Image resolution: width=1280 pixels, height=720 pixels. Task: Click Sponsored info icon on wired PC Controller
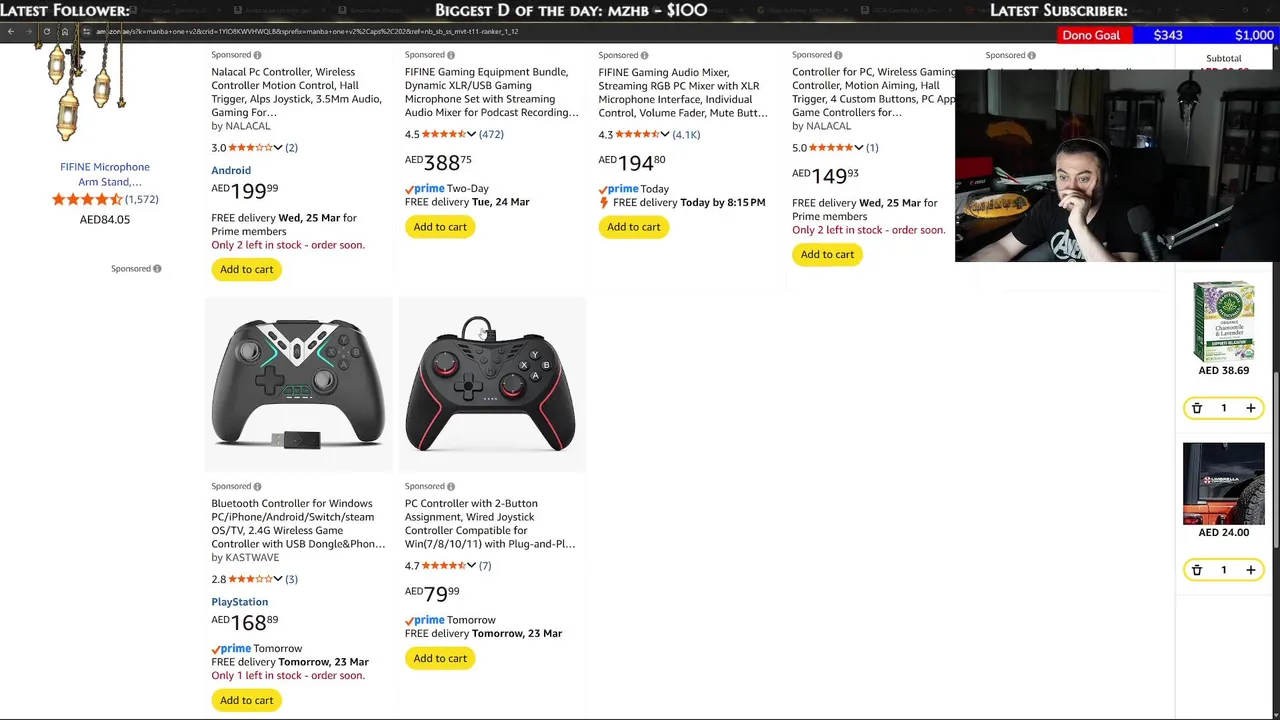[451, 487]
